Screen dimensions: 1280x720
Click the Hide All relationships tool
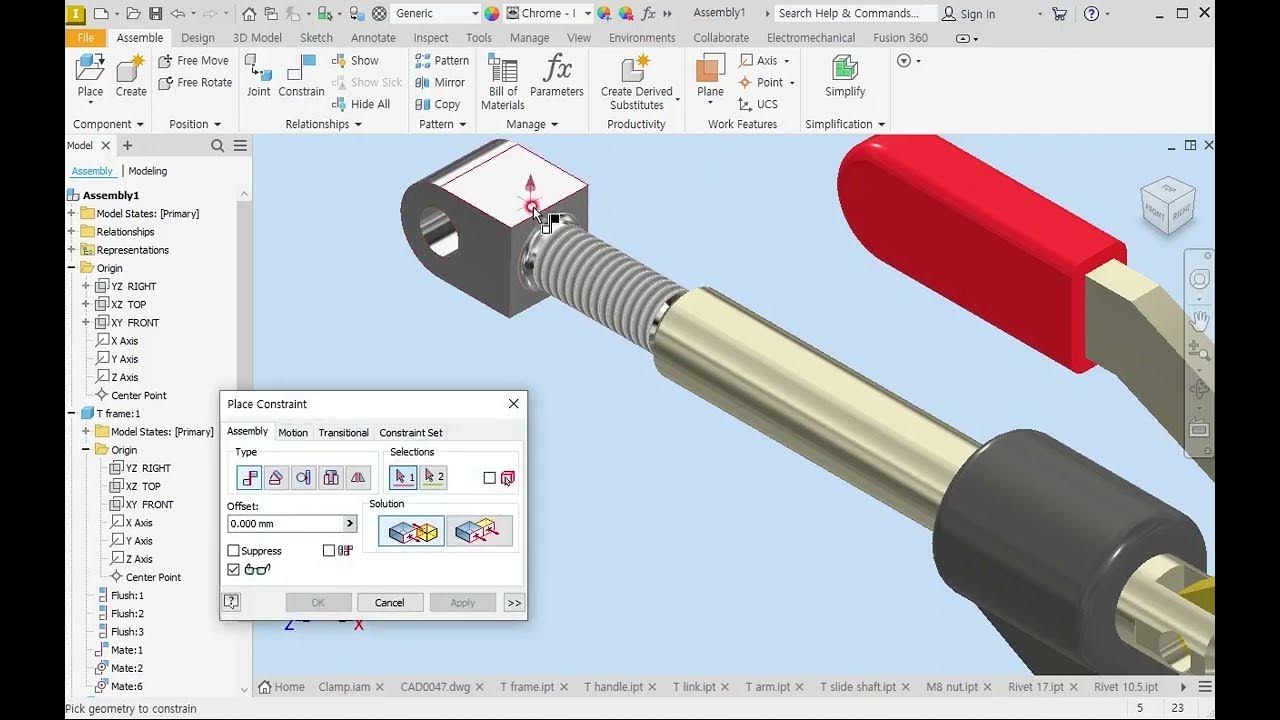tap(361, 104)
